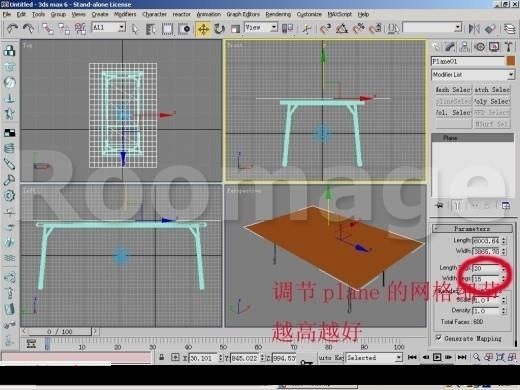Click Go to End playback button
The width and height of the screenshot is (520, 390).
[x=462, y=357]
